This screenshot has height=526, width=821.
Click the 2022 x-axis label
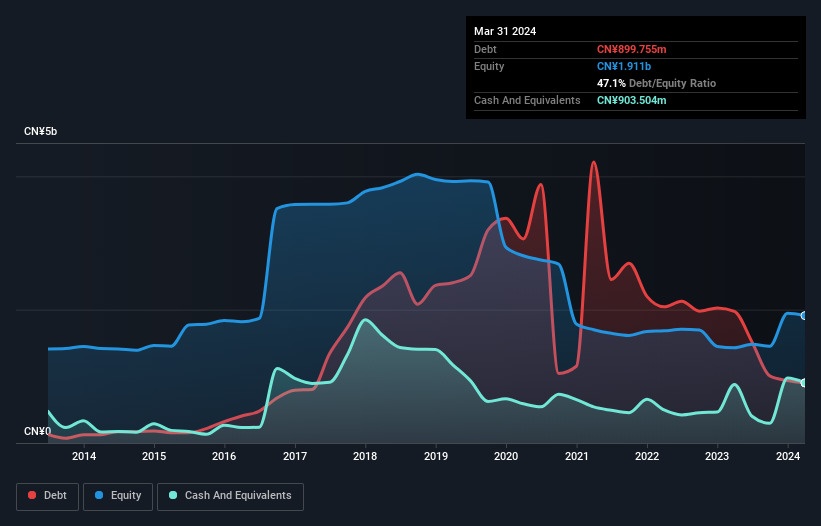pyautogui.click(x=647, y=456)
